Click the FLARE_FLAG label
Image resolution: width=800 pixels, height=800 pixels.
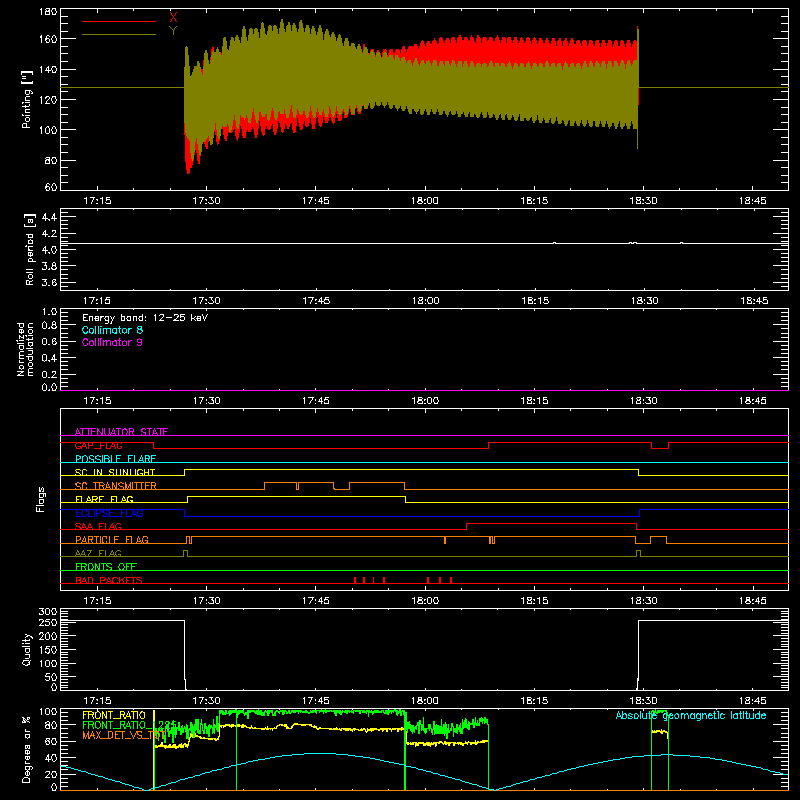[104, 499]
